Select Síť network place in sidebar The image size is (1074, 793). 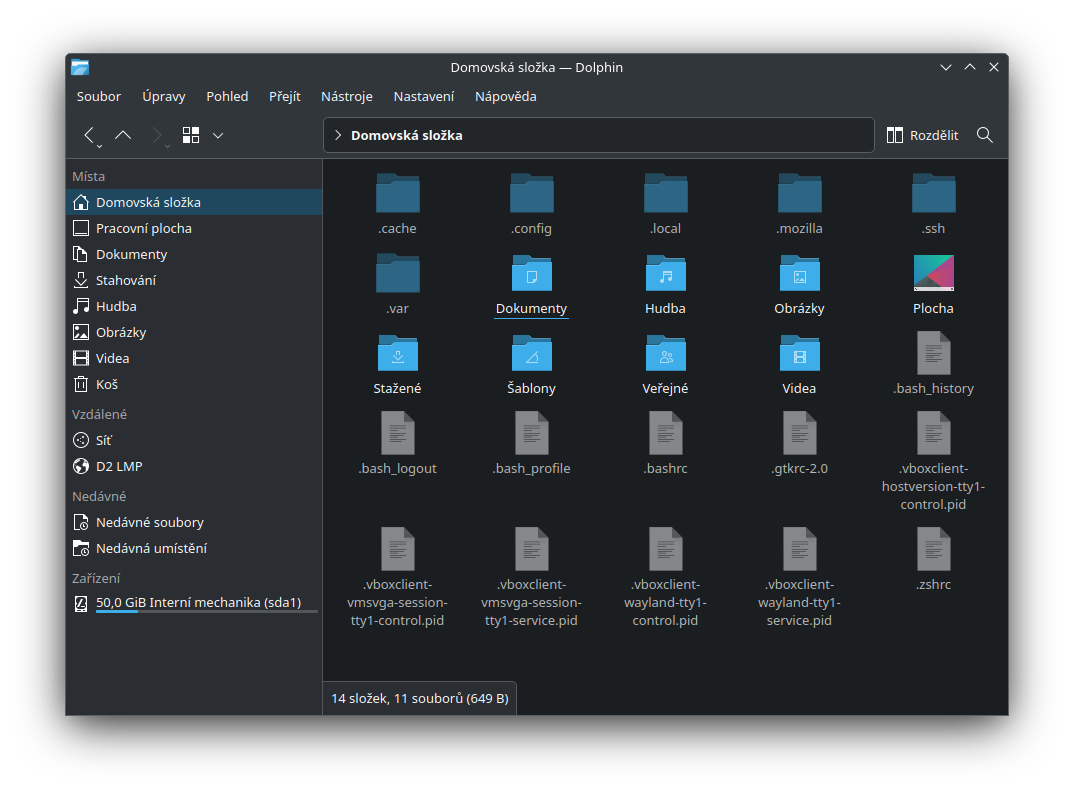104,440
